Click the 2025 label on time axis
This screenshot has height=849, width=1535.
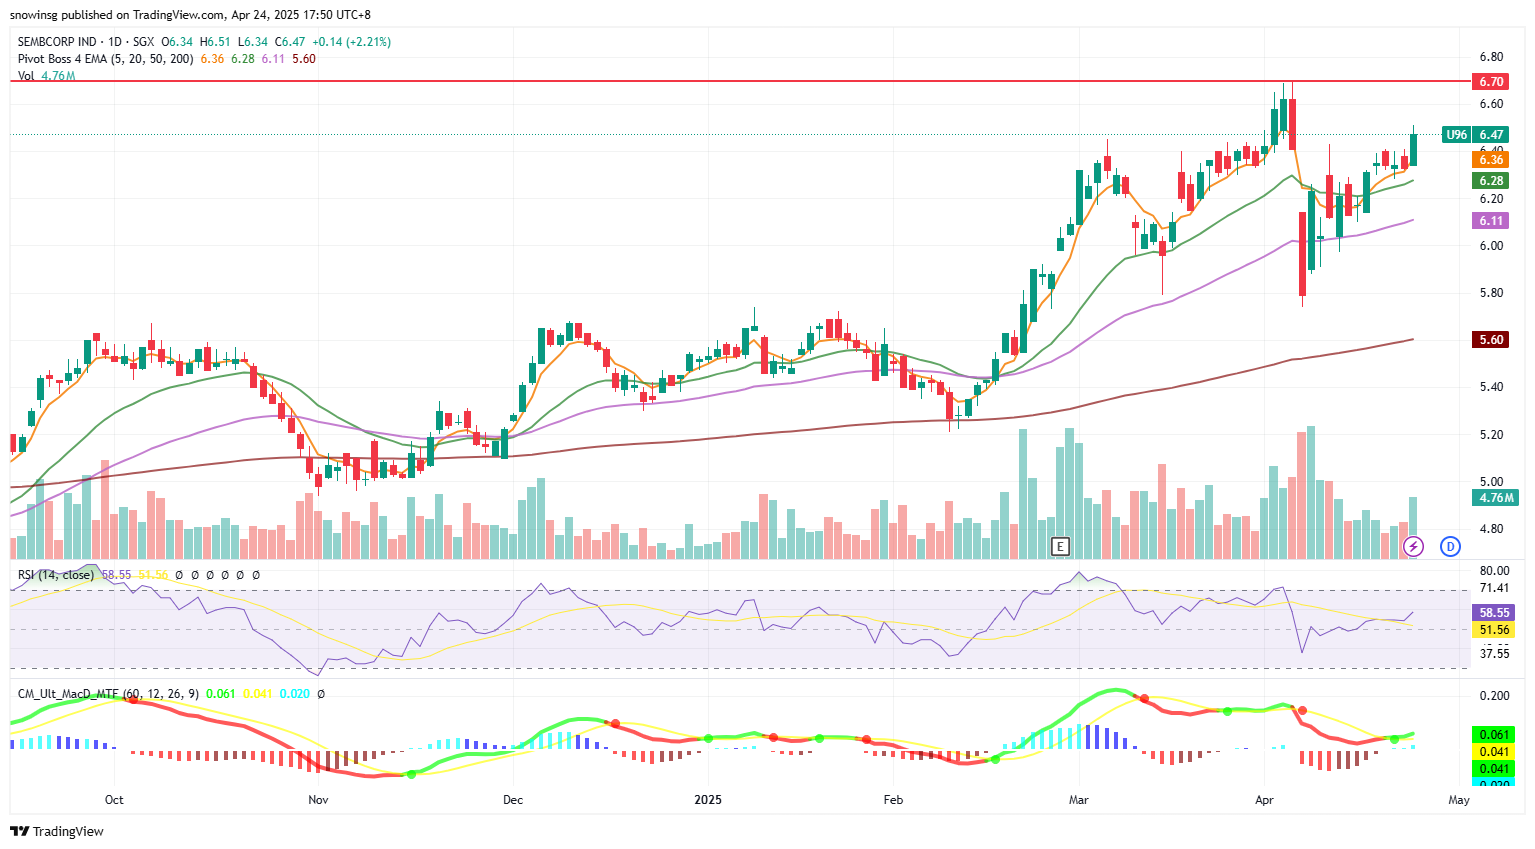tap(708, 800)
